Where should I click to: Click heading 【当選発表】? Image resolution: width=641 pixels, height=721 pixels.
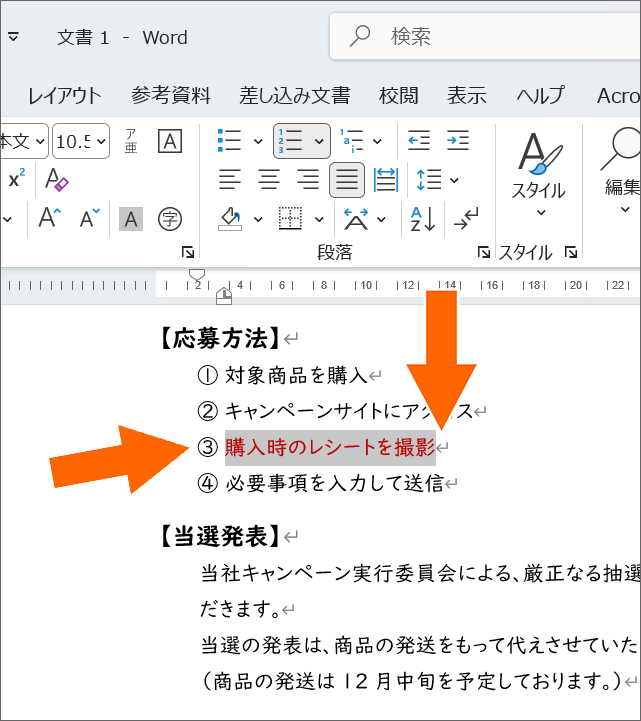pyautogui.click(x=220, y=536)
